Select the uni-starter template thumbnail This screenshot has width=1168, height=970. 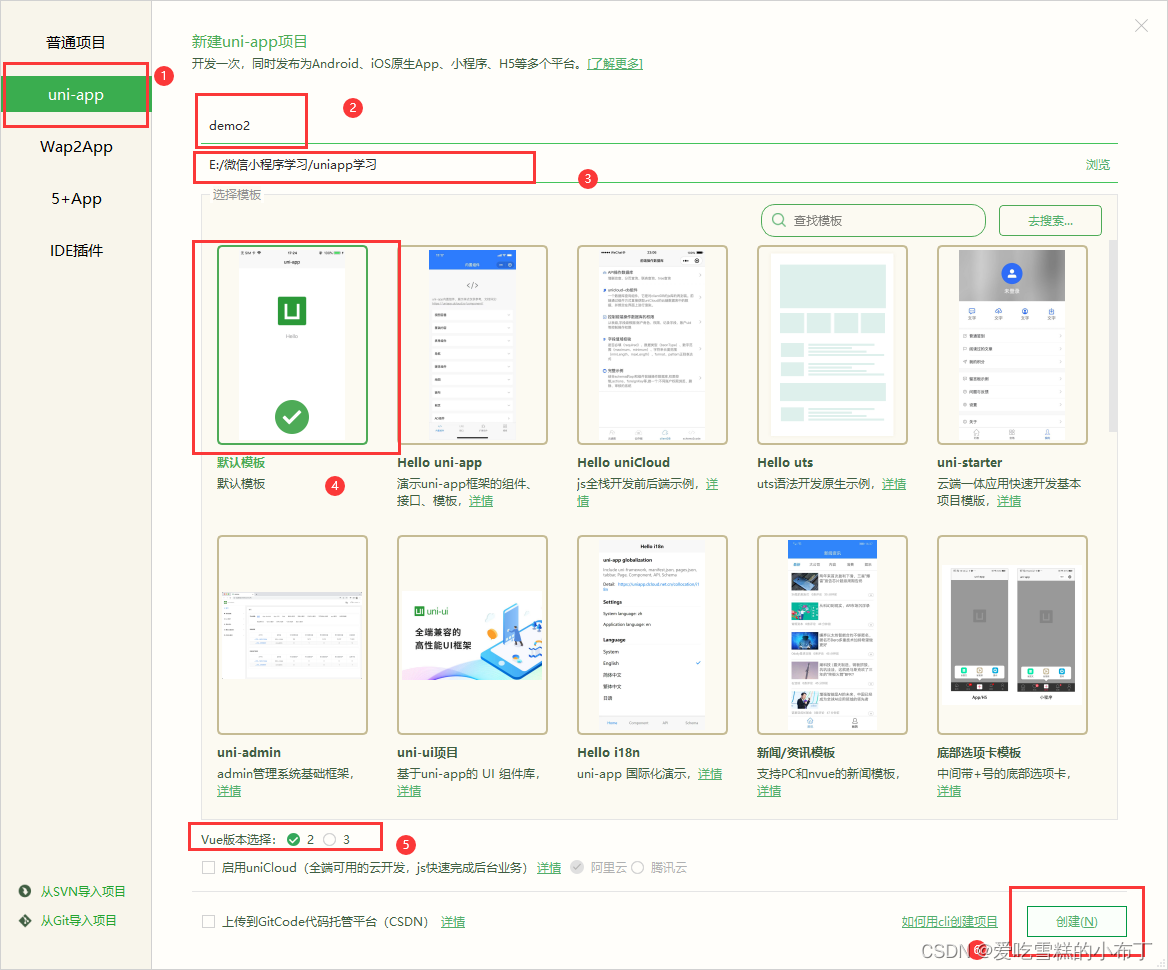click(1012, 345)
